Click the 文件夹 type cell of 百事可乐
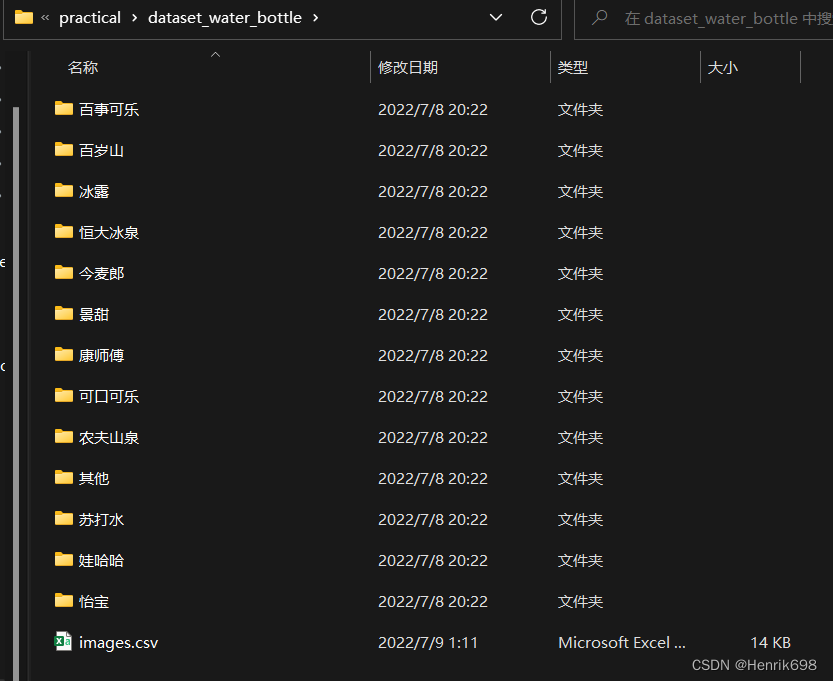Viewport: 833px width, 681px height. (x=580, y=109)
